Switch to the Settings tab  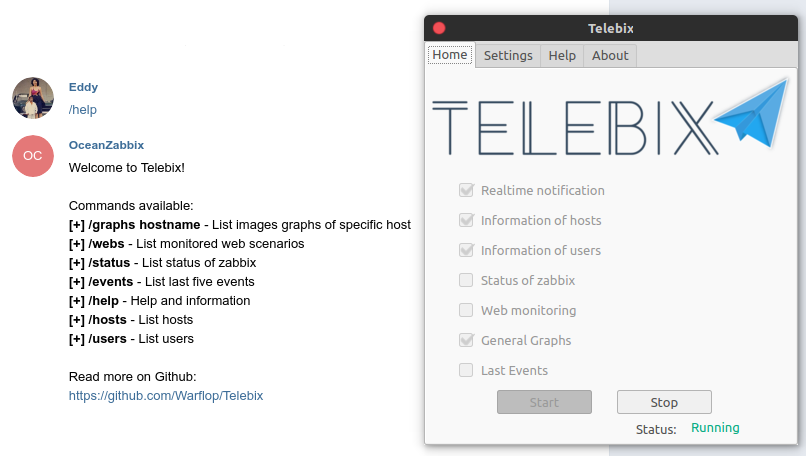(x=508, y=56)
